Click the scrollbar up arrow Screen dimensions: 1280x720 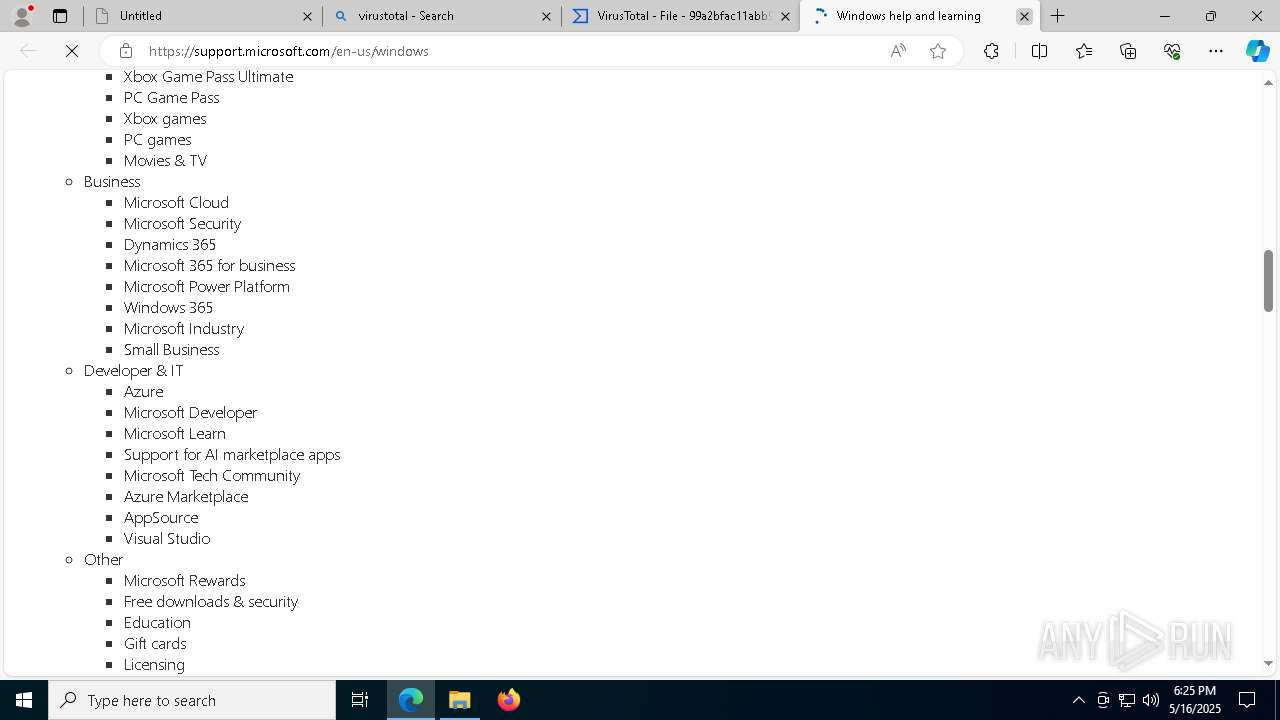[1268, 81]
